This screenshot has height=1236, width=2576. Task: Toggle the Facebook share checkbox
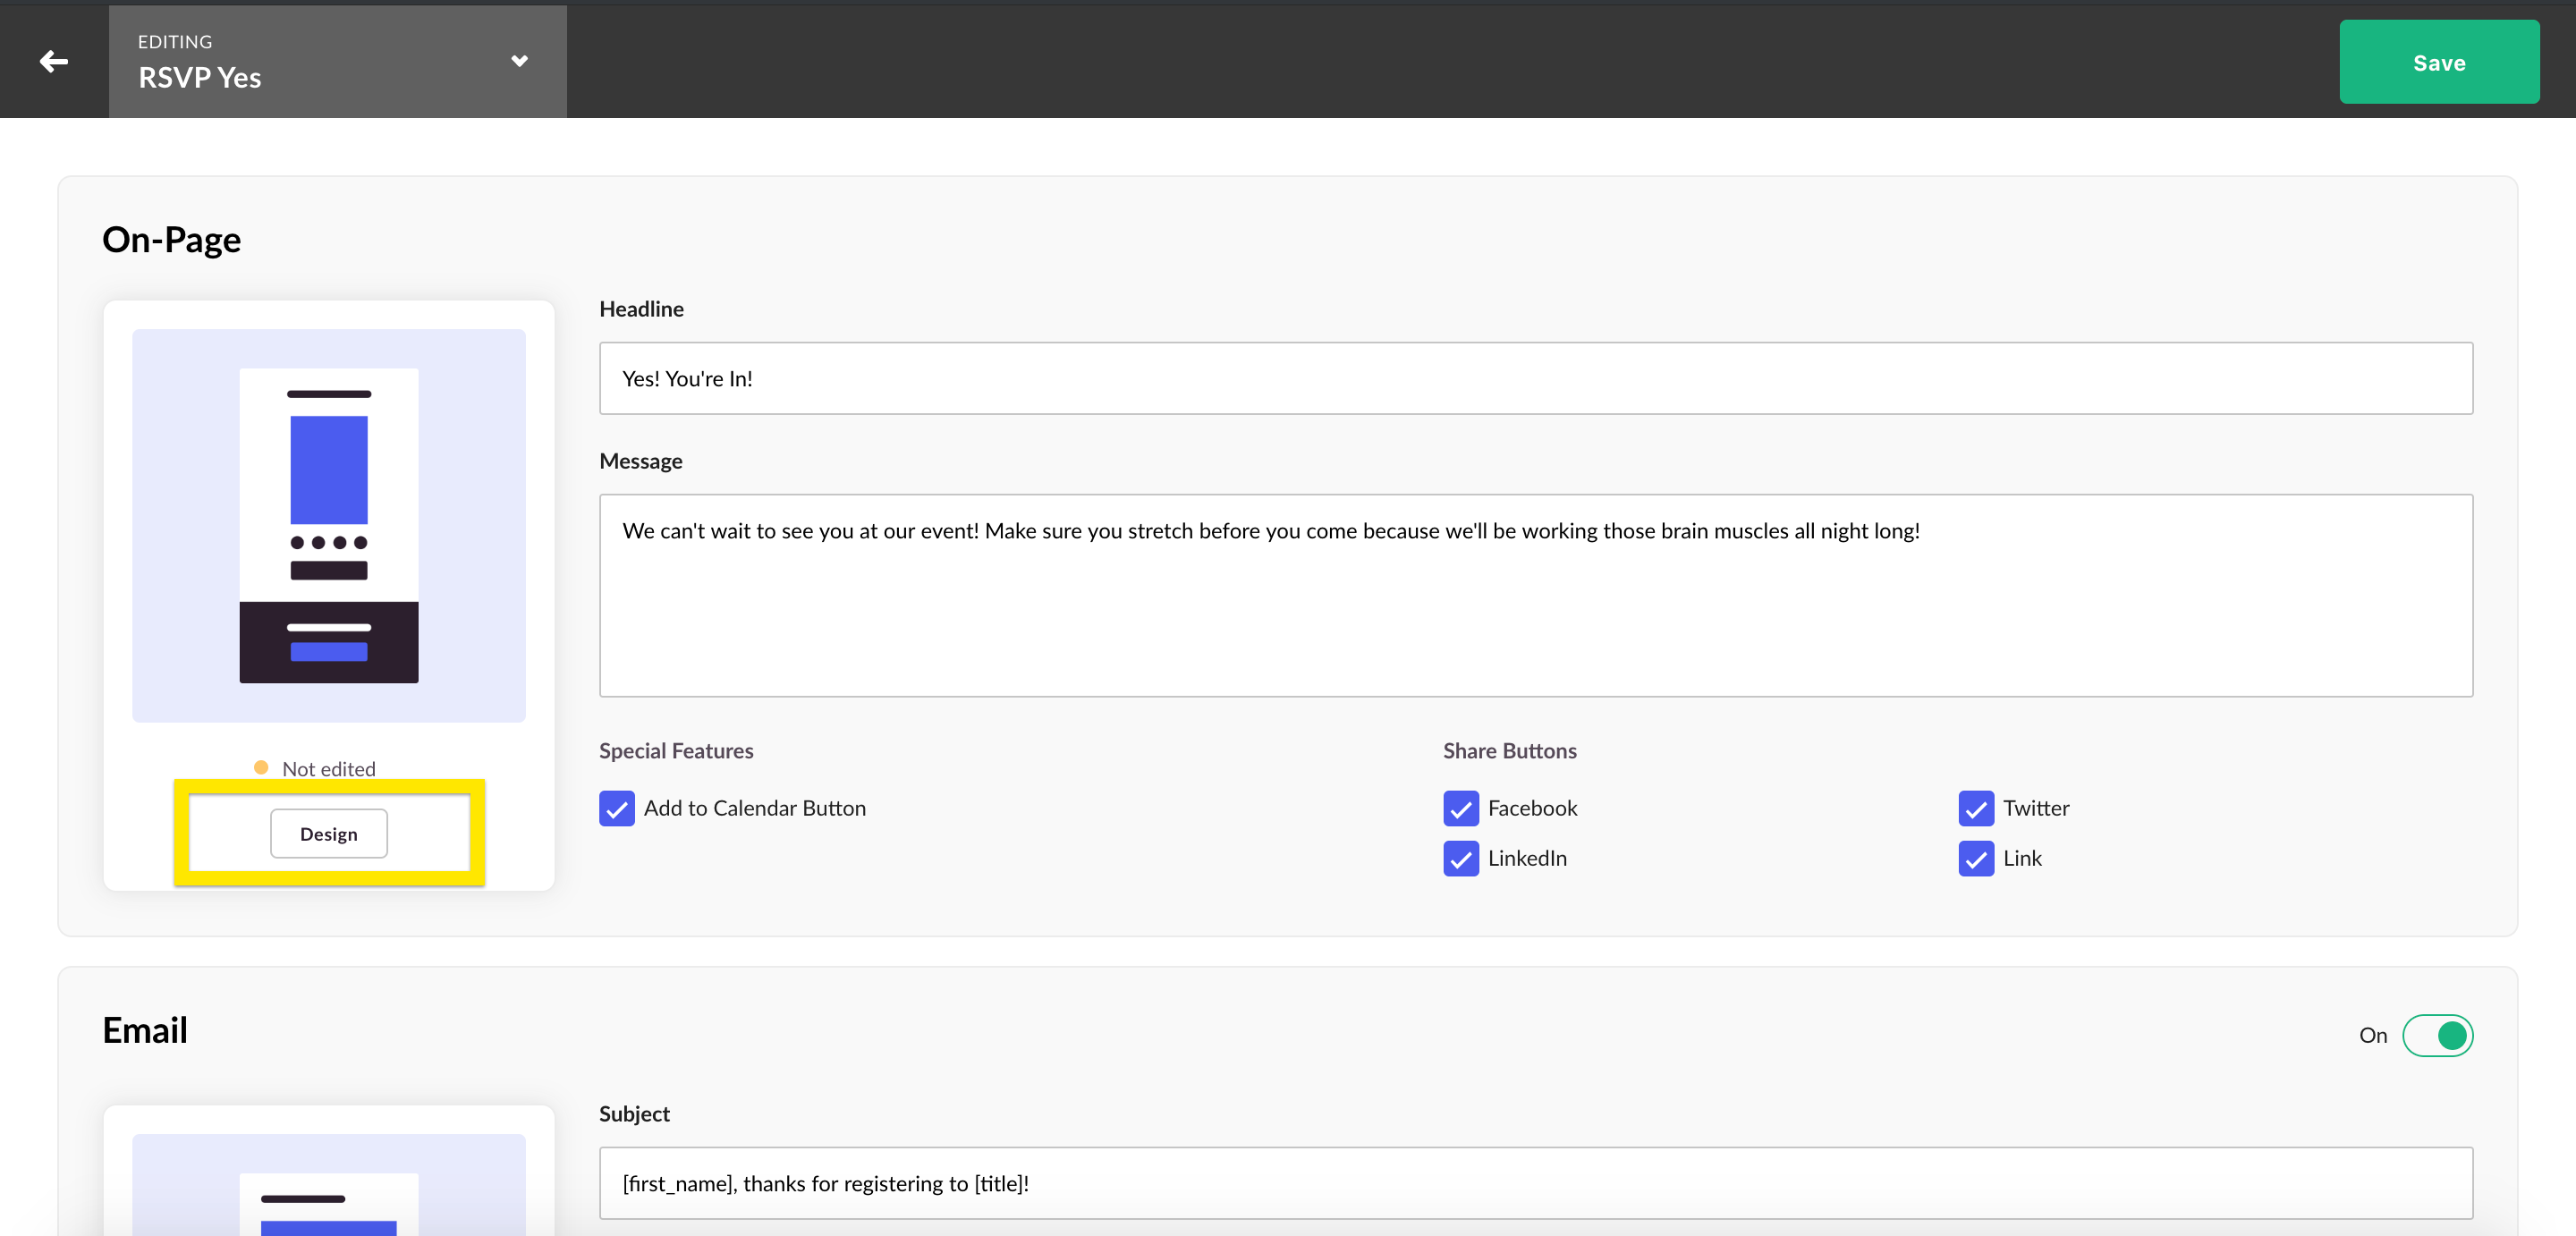pyautogui.click(x=1460, y=808)
